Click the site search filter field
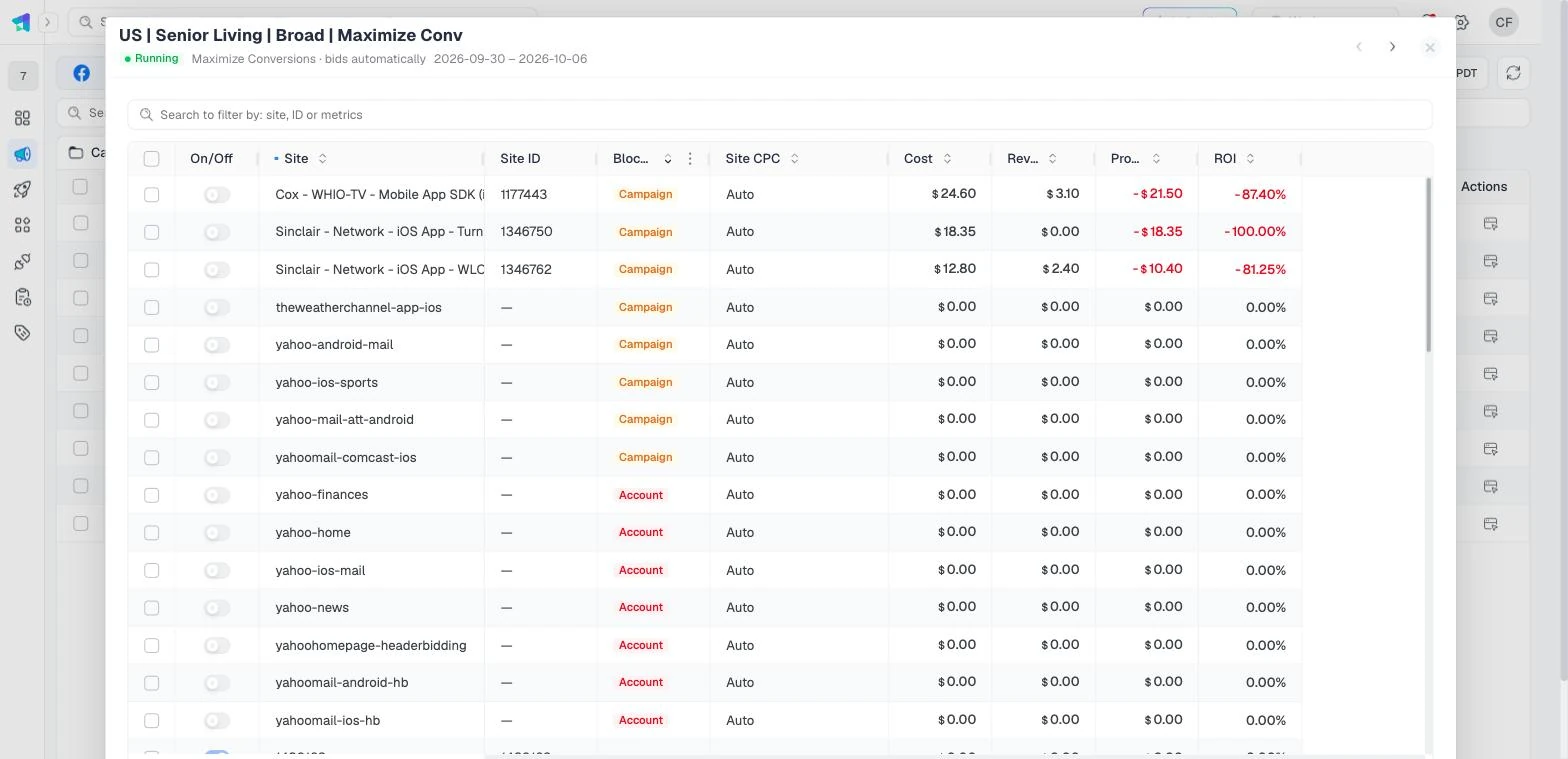The image size is (1568, 759). tap(780, 115)
